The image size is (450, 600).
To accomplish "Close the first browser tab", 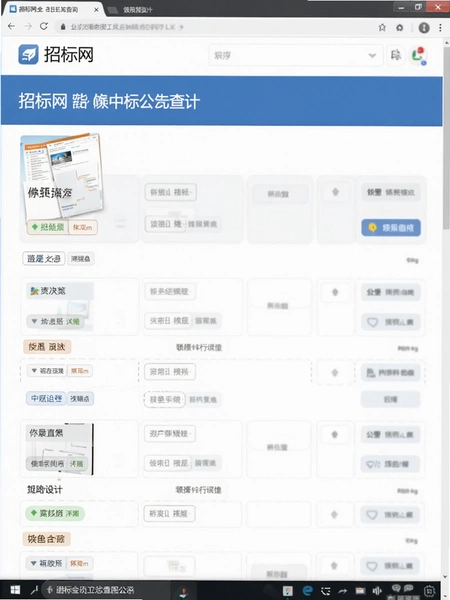I will pyautogui.click(x=97, y=10).
